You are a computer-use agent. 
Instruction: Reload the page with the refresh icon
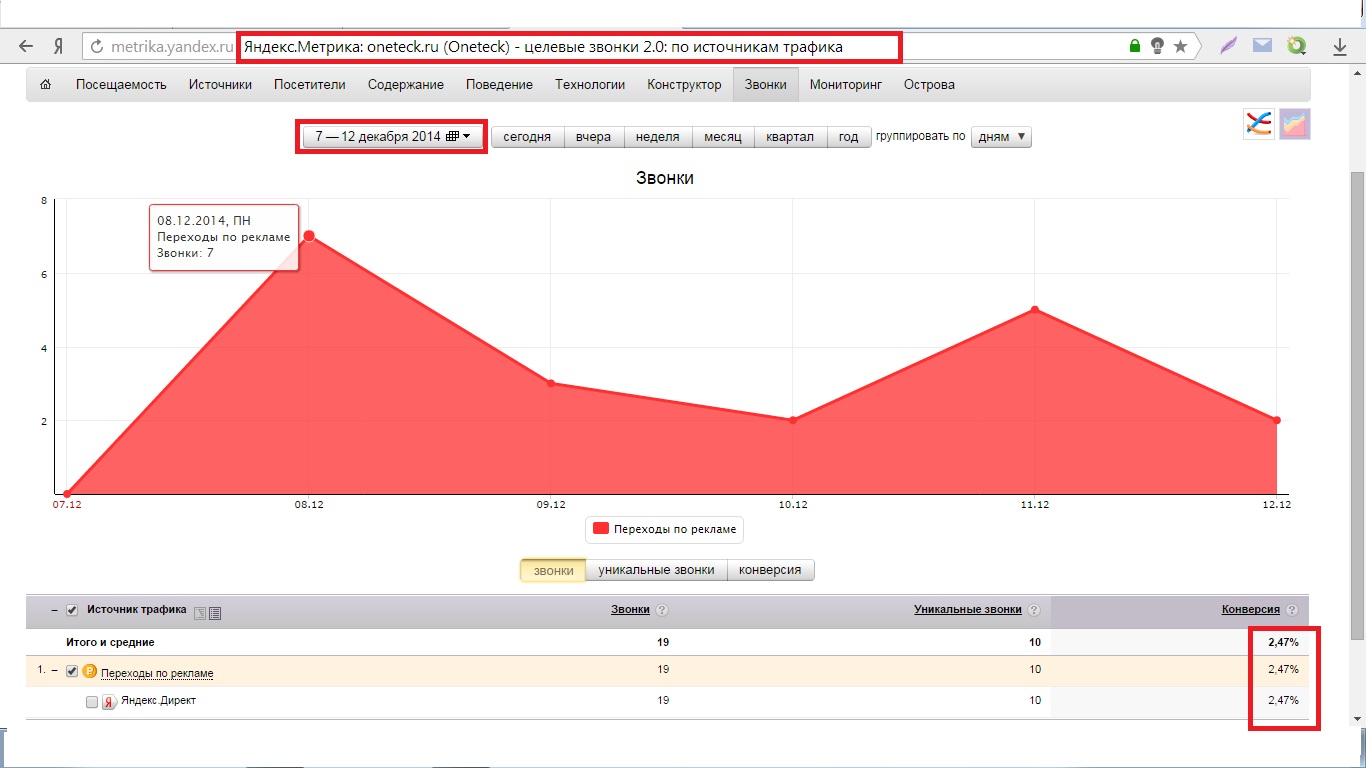pos(97,46)
